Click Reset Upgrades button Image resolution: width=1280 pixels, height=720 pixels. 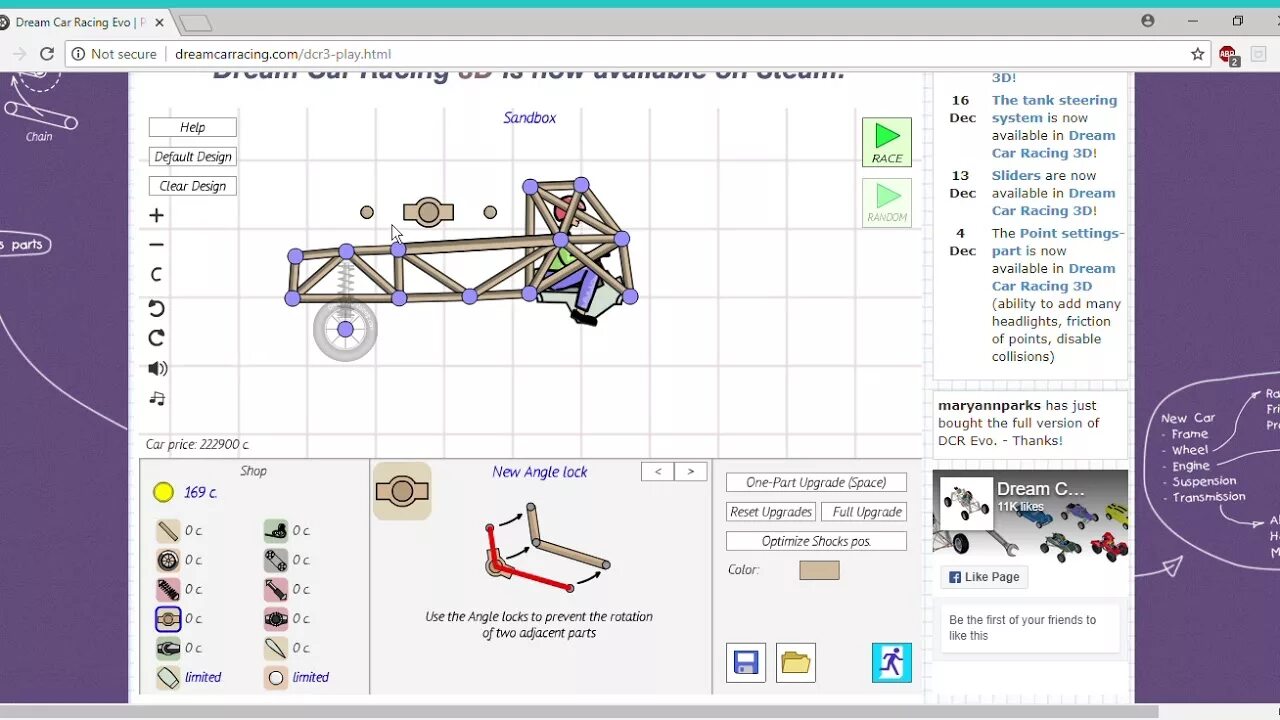click(771, 512)
